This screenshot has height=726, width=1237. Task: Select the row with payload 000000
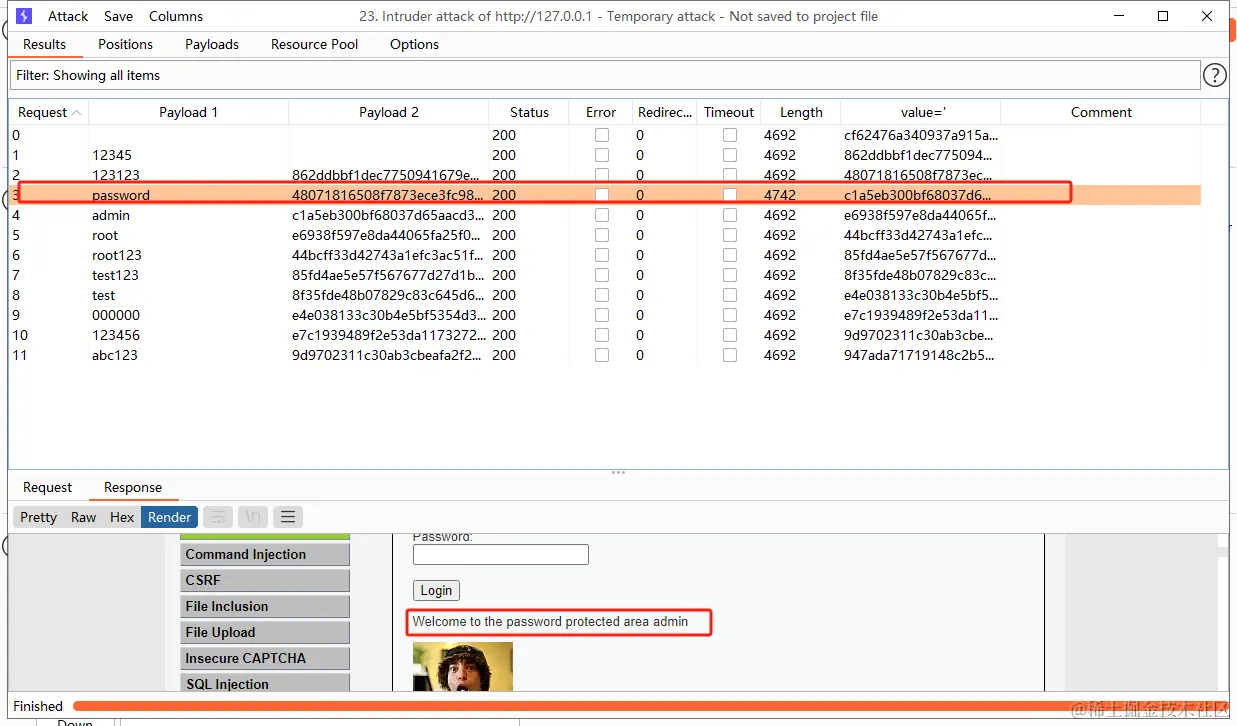point(605,315)
